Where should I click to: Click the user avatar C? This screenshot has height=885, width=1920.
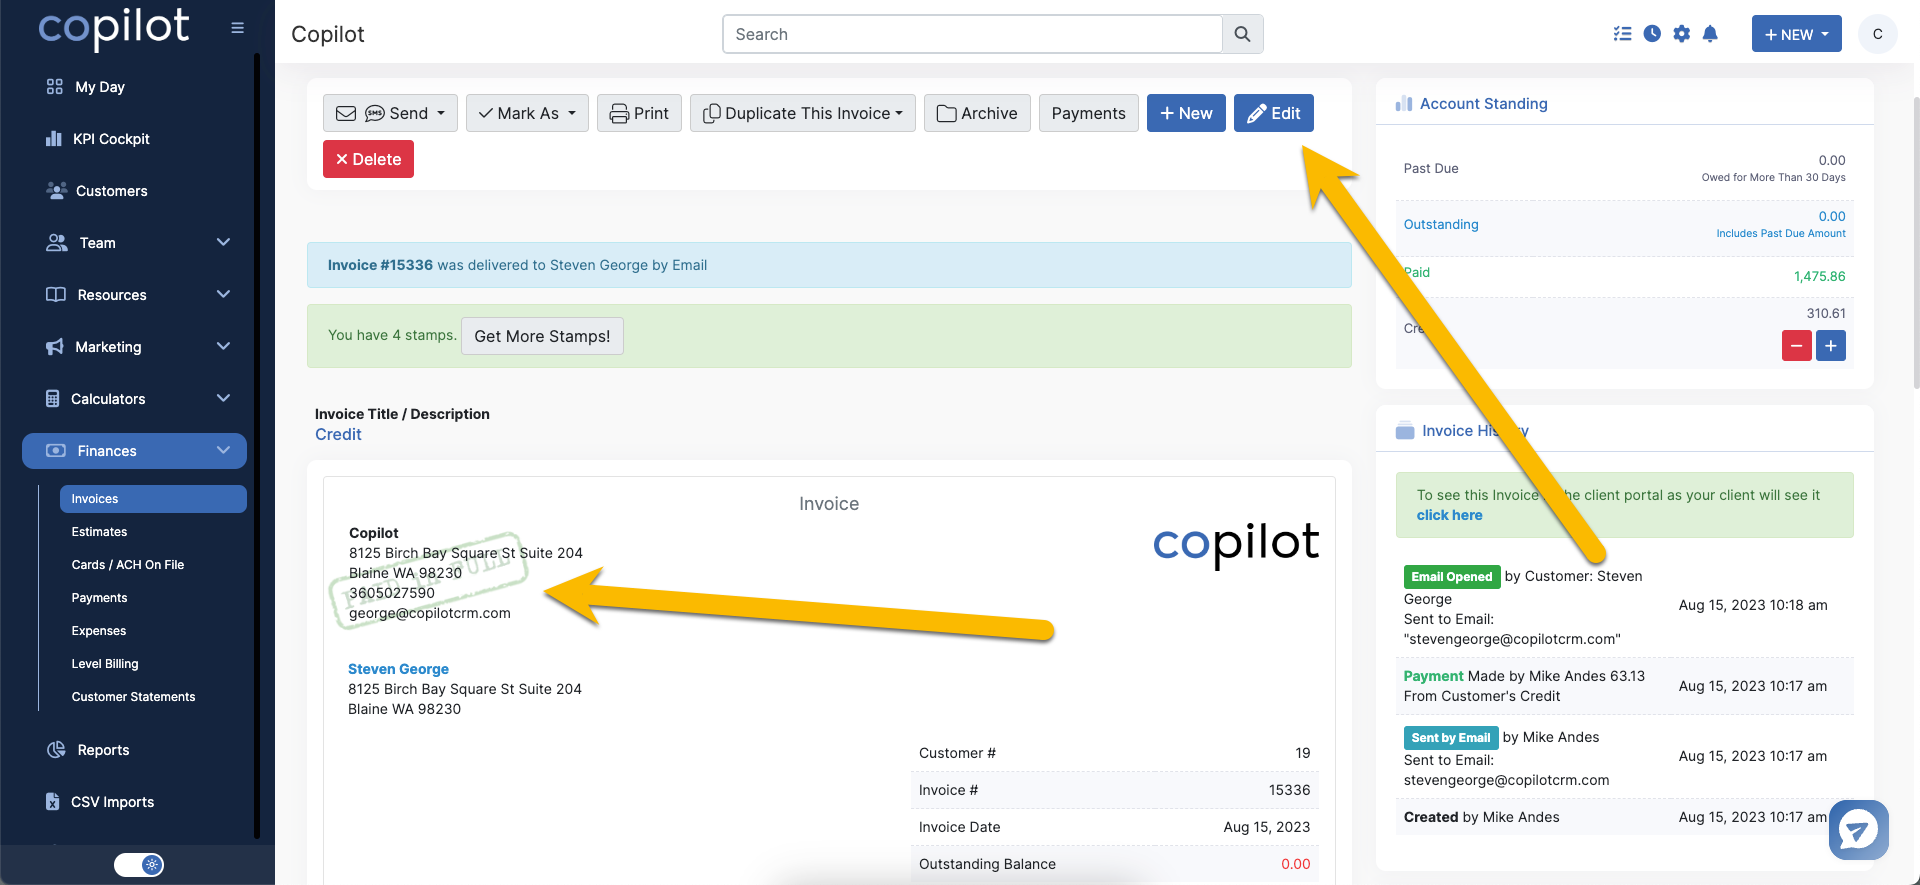pos(1877,34)
